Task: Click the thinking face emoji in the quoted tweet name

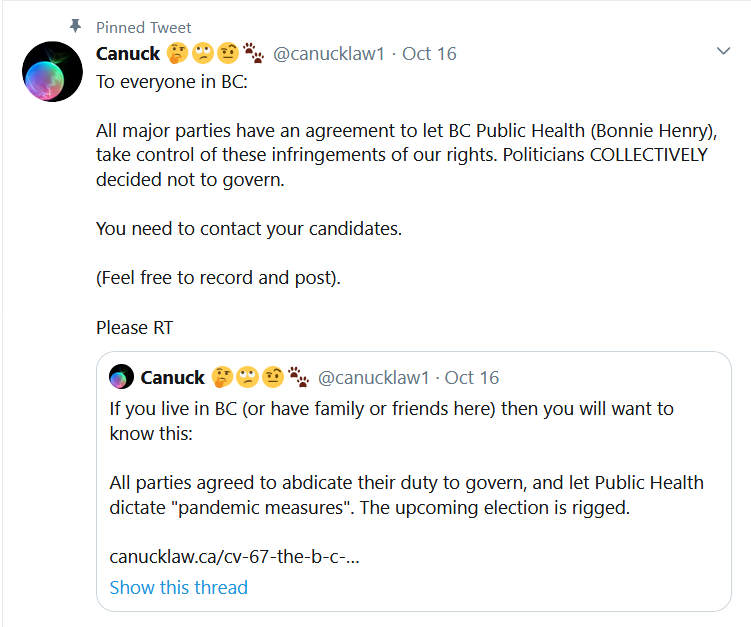Action: 222,377
